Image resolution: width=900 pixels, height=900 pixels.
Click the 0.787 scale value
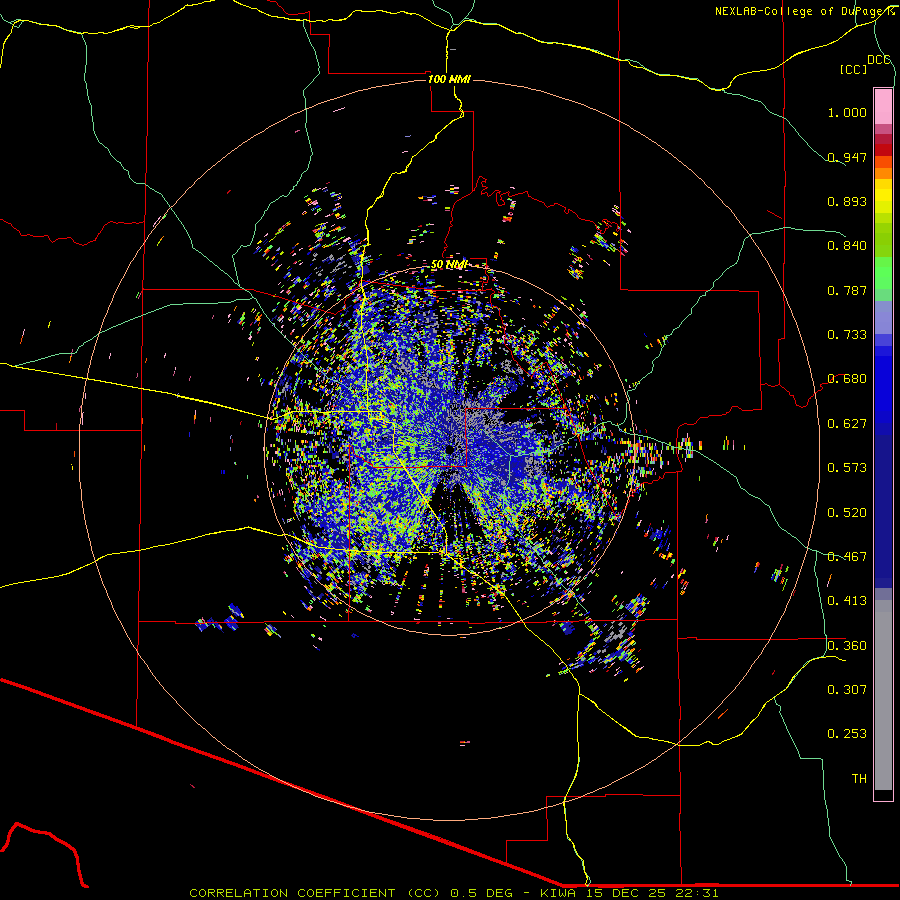pyautogui.click(x=847, y=290)
